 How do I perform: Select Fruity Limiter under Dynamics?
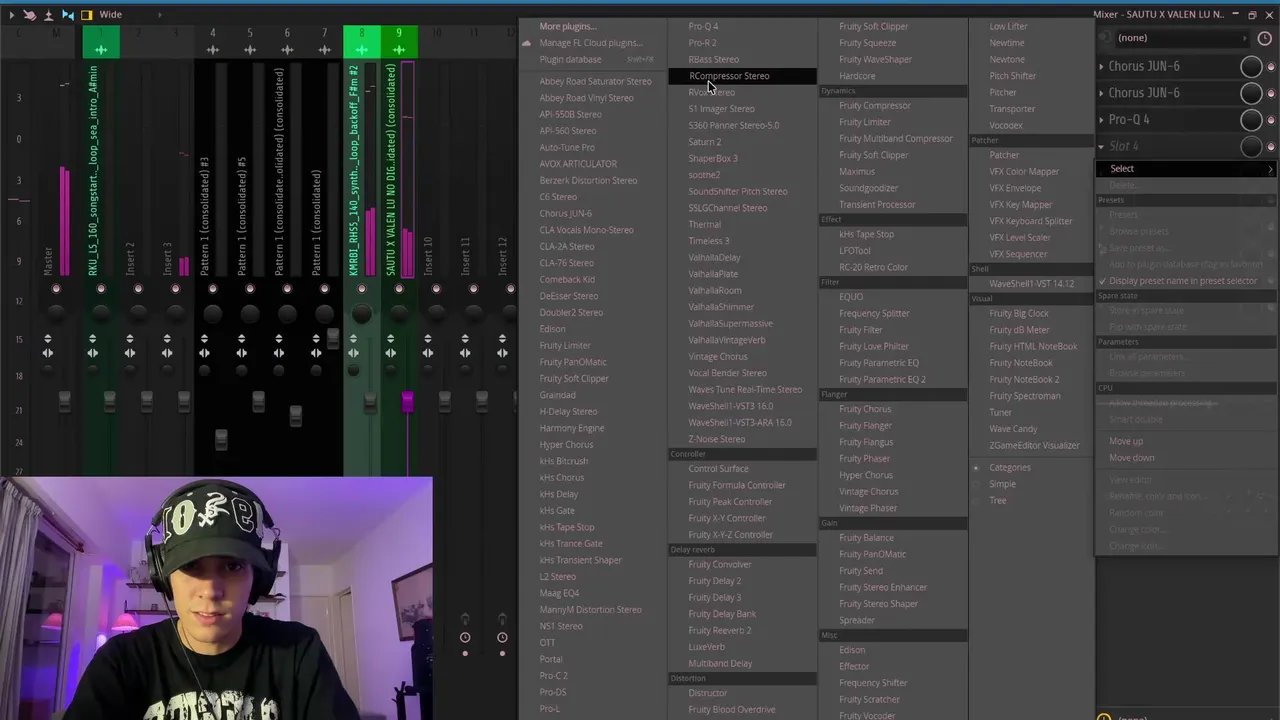click(x=864, y=122)
